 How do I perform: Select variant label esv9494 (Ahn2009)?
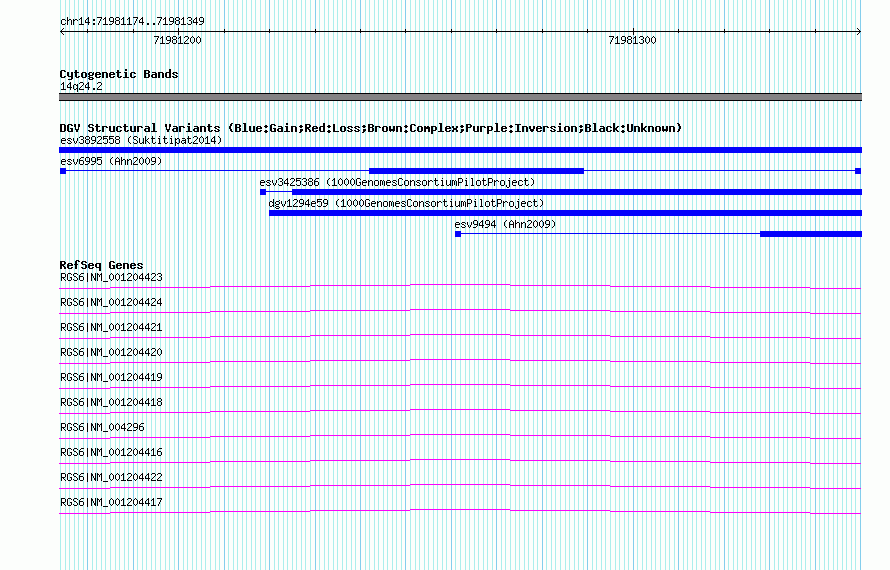click(505, 224)
